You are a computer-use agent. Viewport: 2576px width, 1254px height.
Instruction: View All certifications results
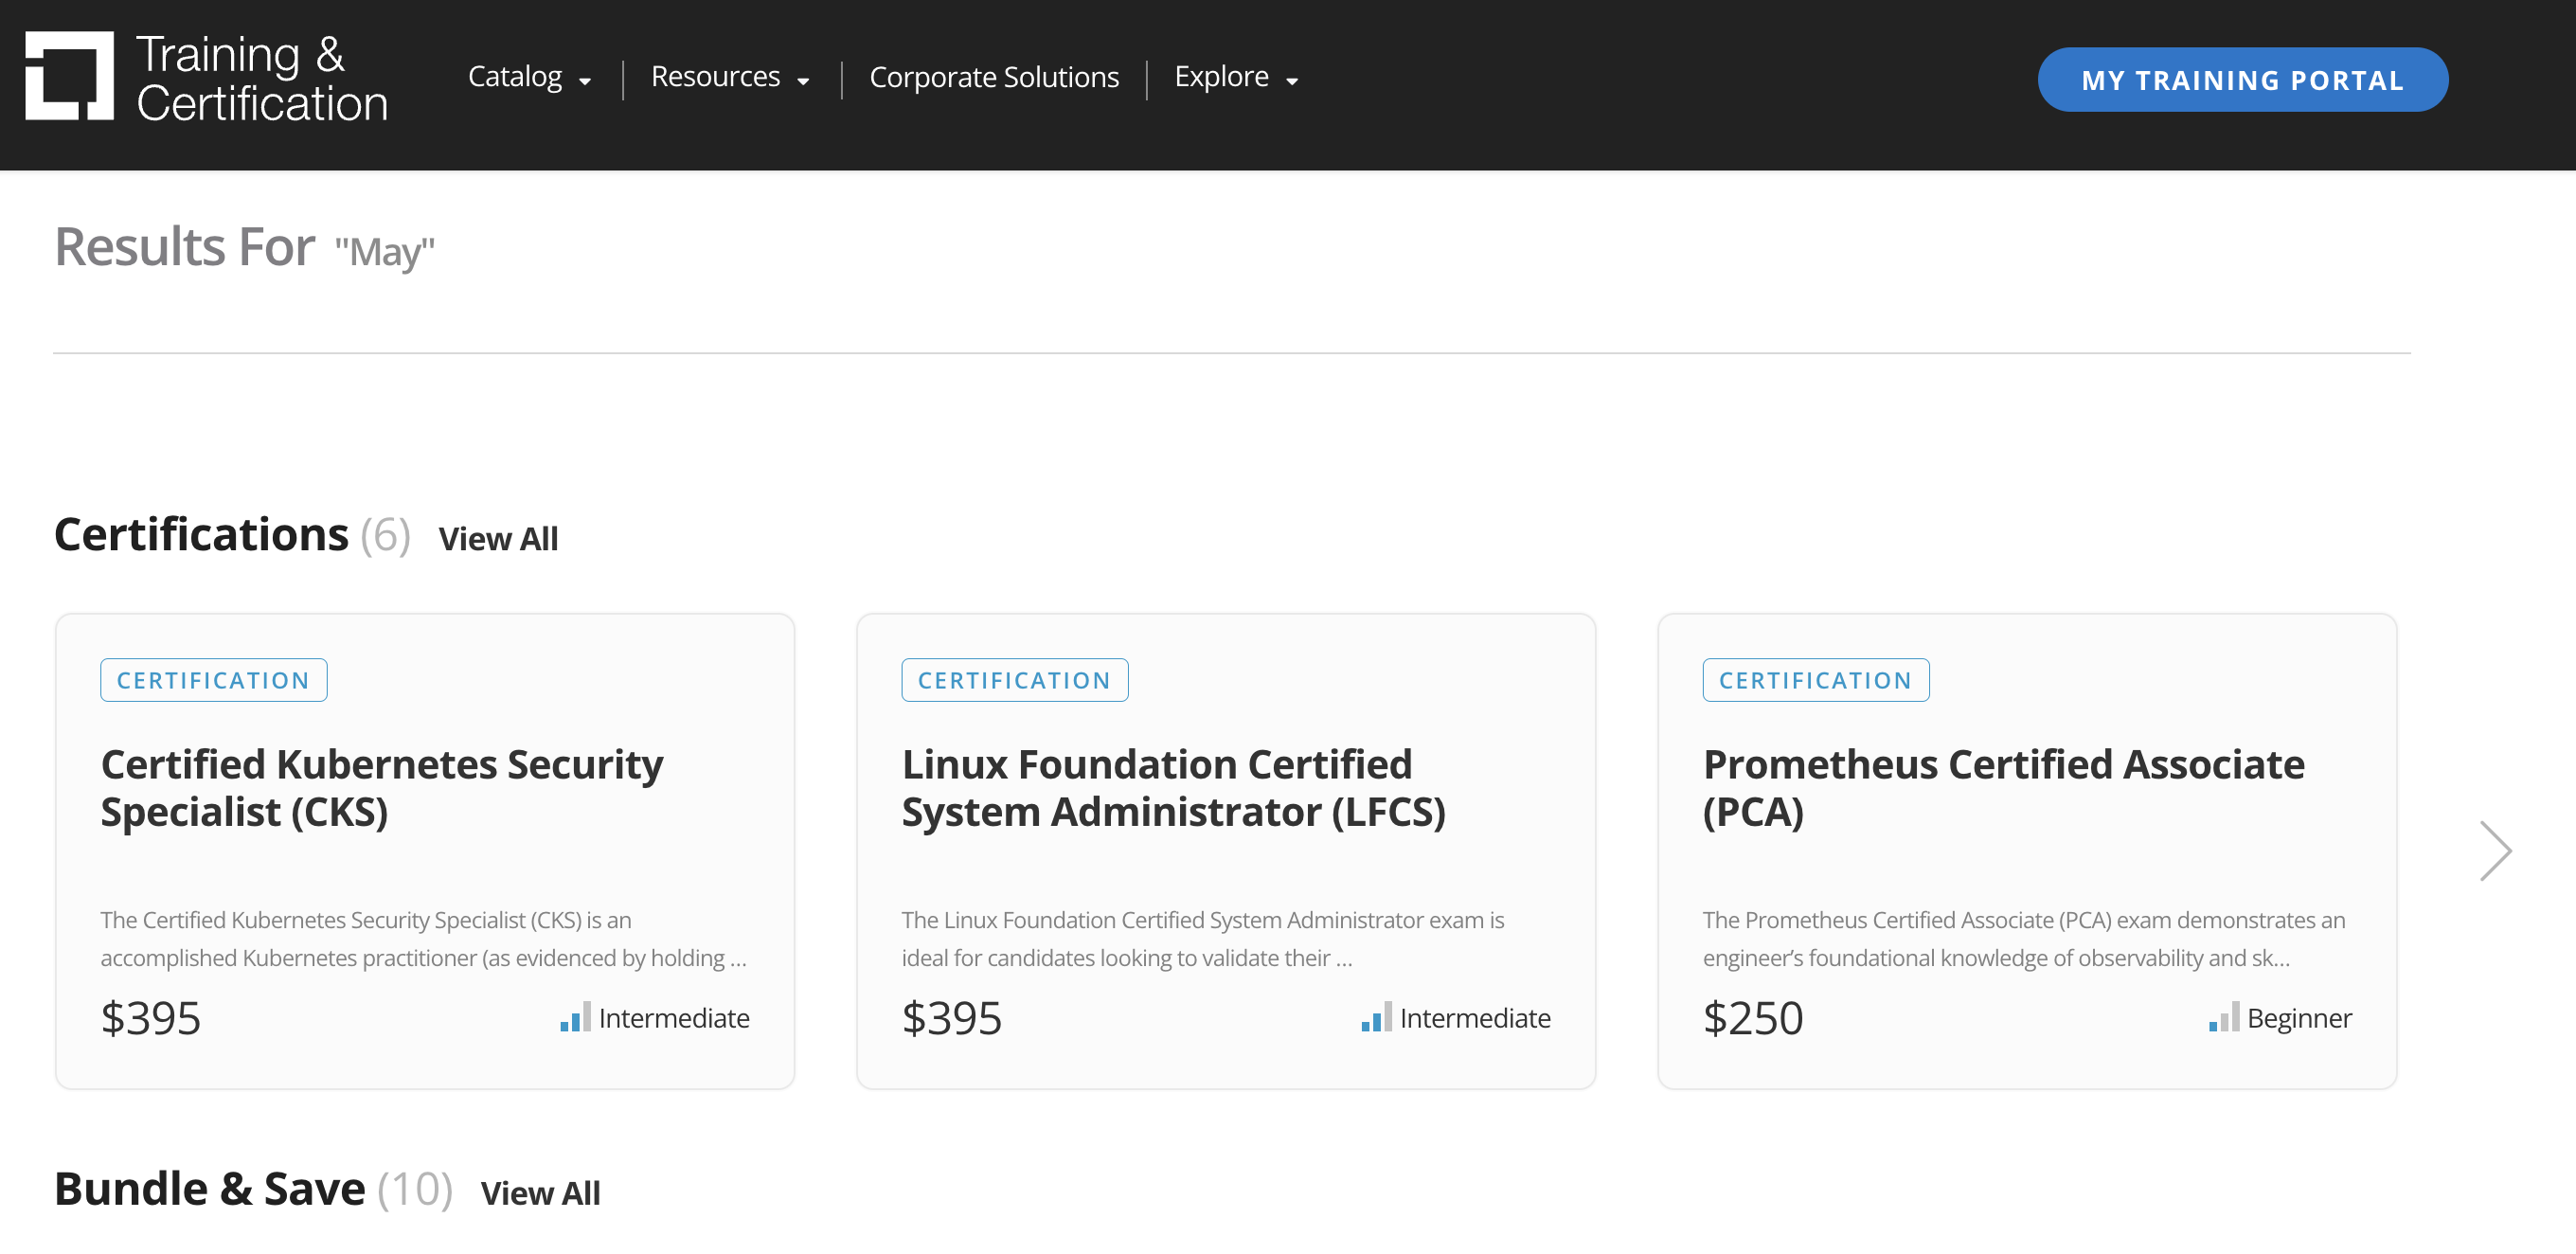click(x=498, y=539)
